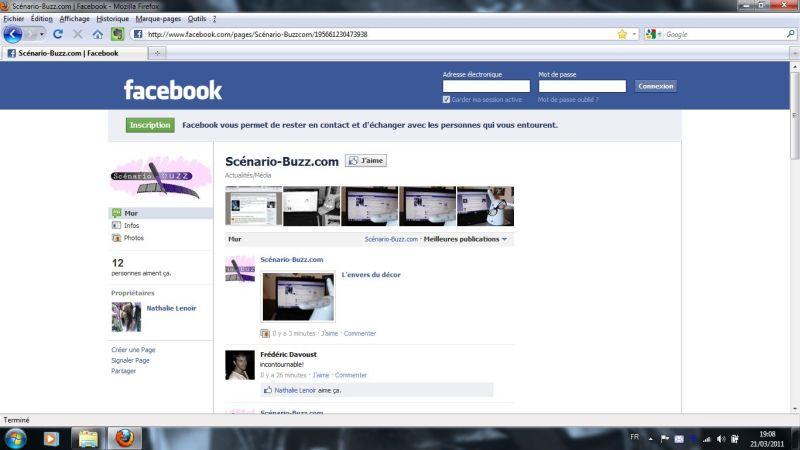
Task: Click Frédéric Davoust's profile picture
Action: 240,365
